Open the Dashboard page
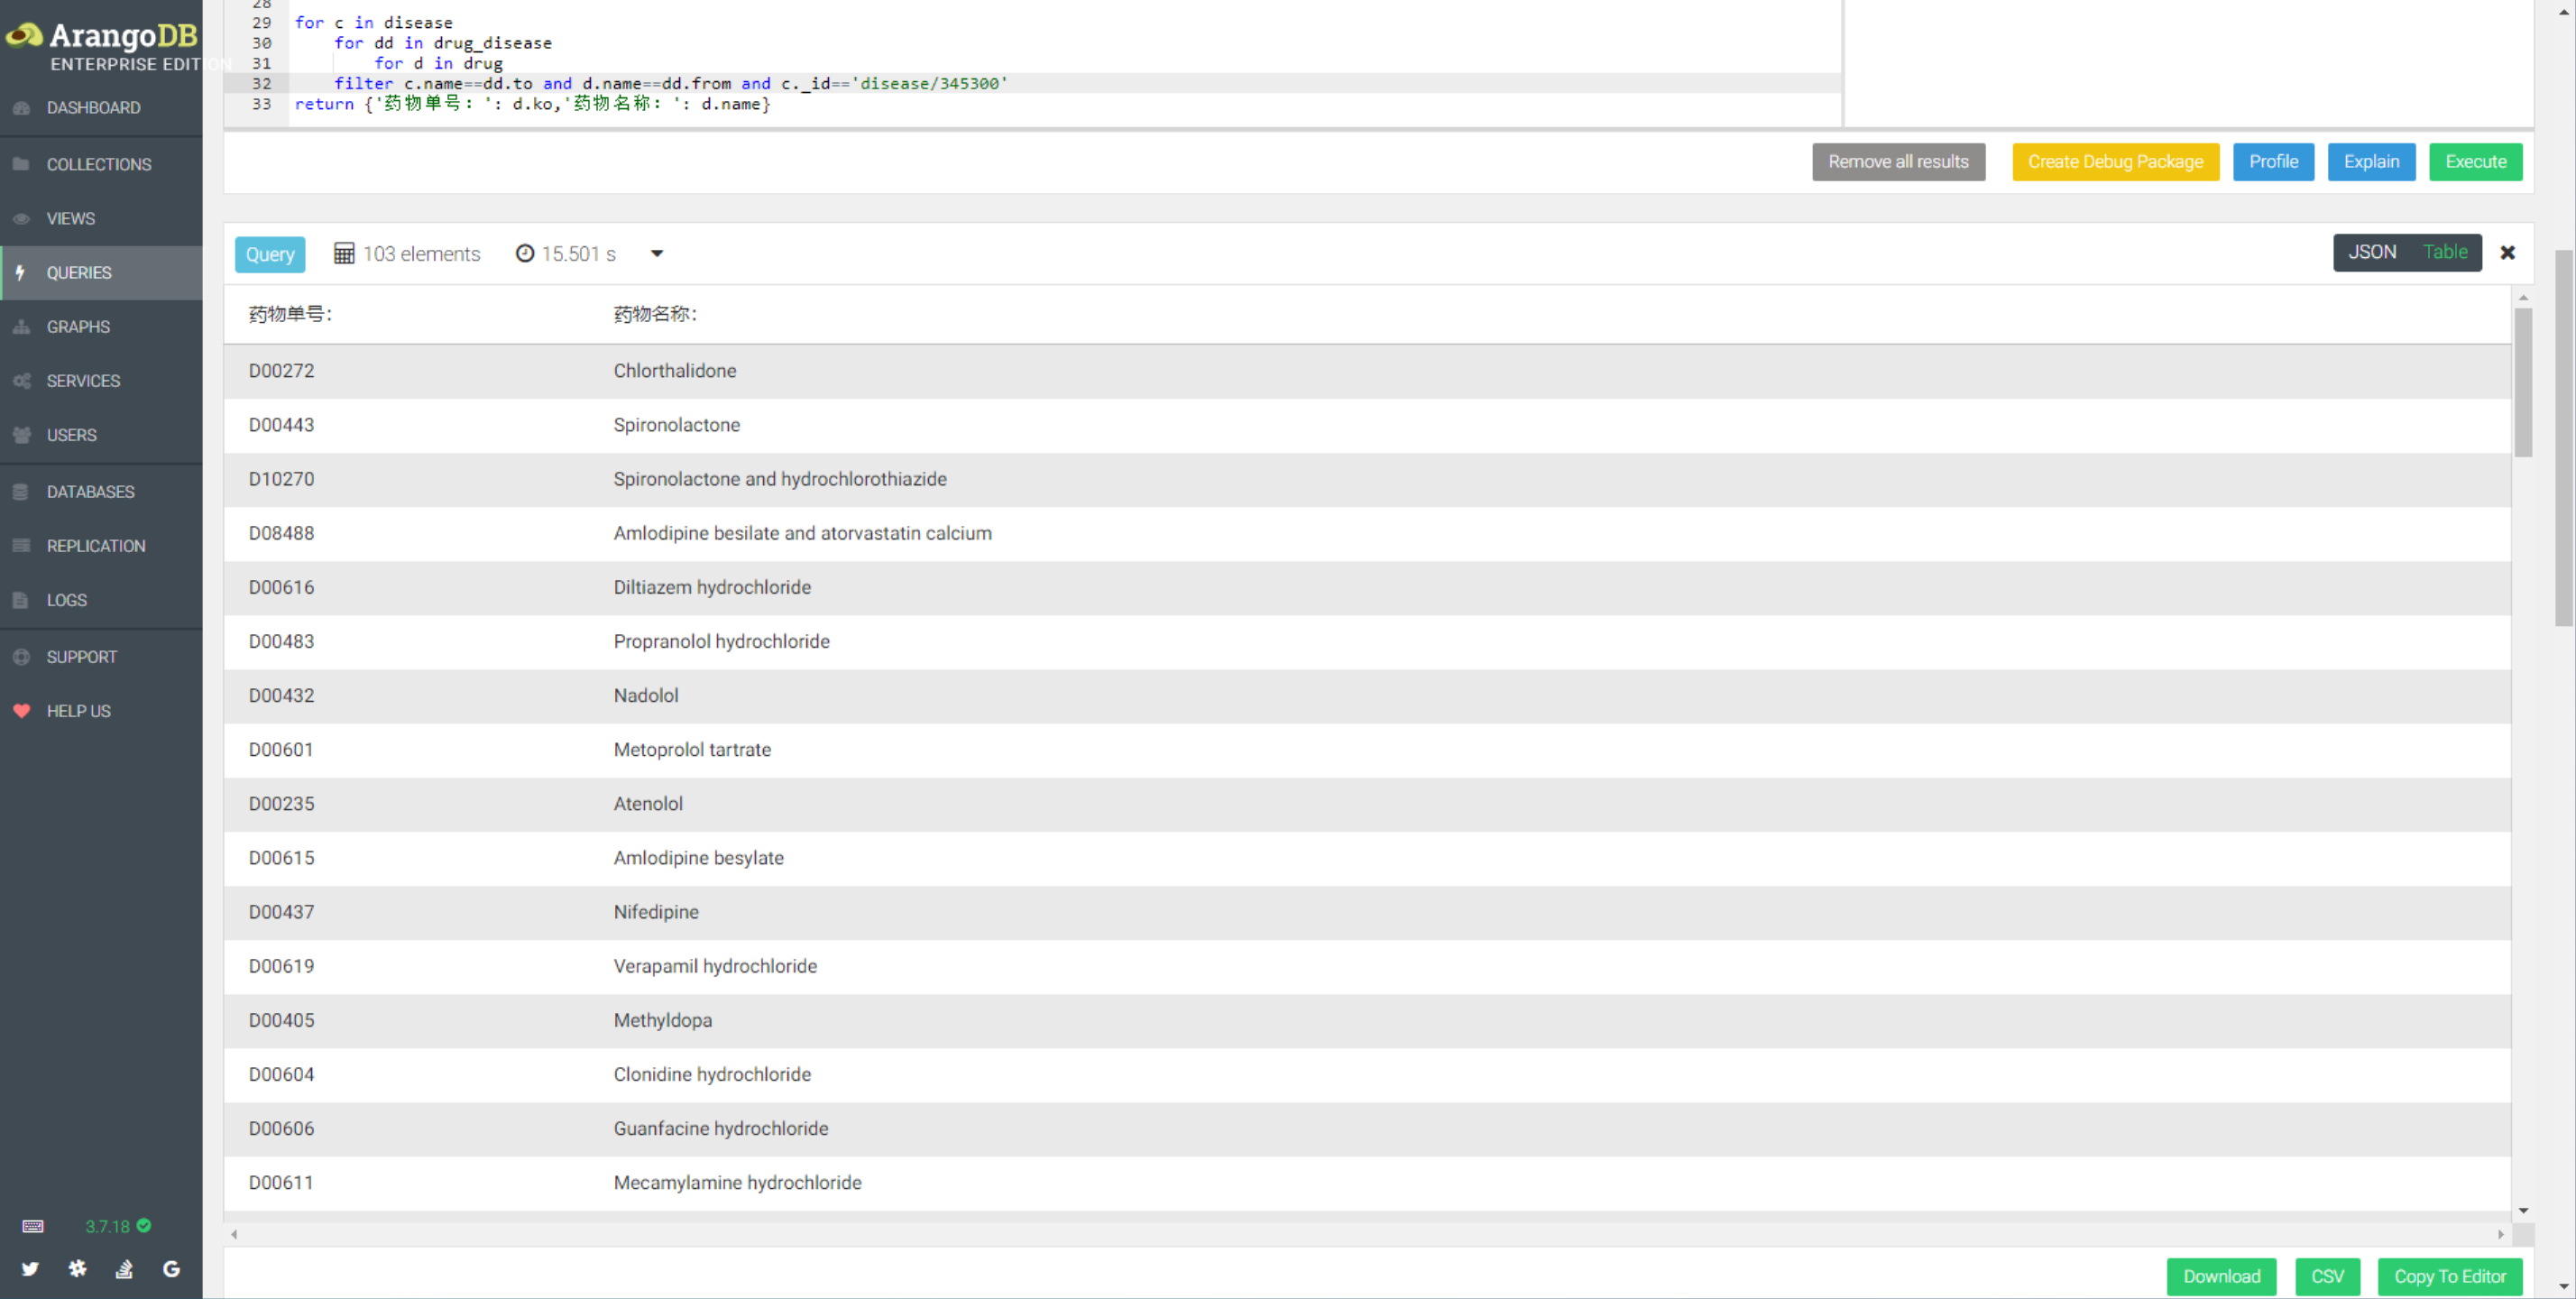This screenshot has height=1299, width=2576. tap(93, 107)
